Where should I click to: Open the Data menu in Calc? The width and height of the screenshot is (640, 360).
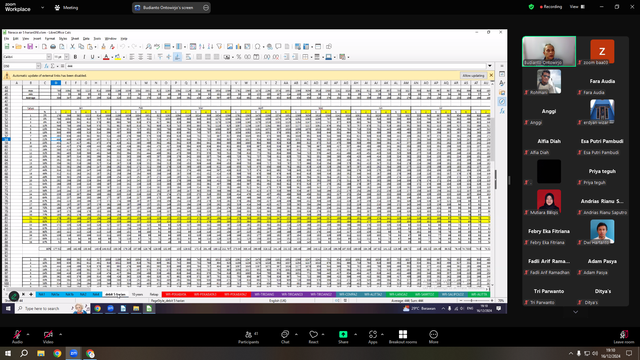[x=86, y=39]
